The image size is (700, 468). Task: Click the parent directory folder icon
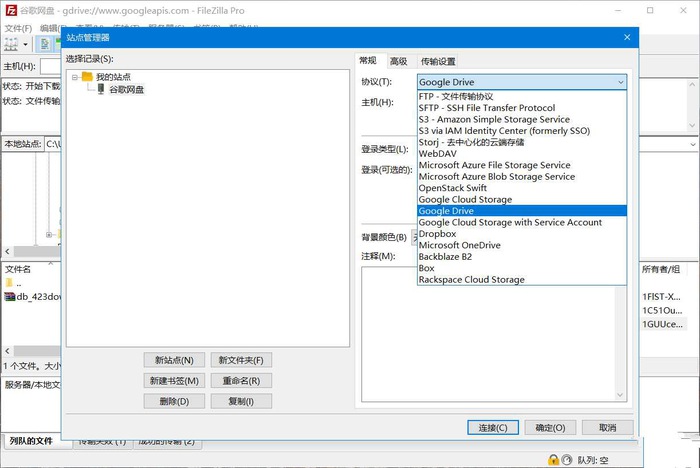click(9, 283)
